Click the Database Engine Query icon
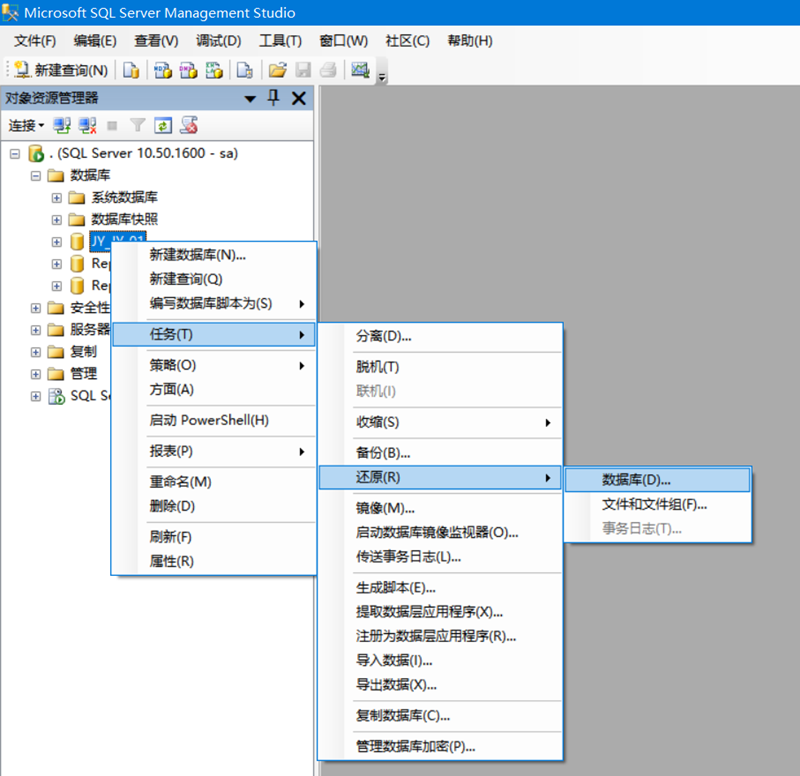The width and height of the screenshot is (800, 776). tap(131, 70)
